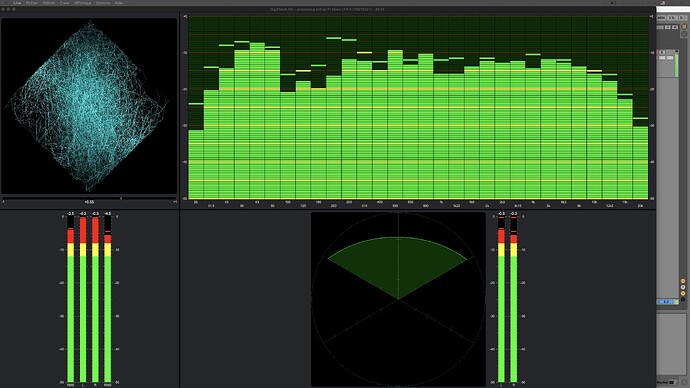Click the white circle show/hide button
This screenshot has width=690, height=388.
[x=683, y=287]
